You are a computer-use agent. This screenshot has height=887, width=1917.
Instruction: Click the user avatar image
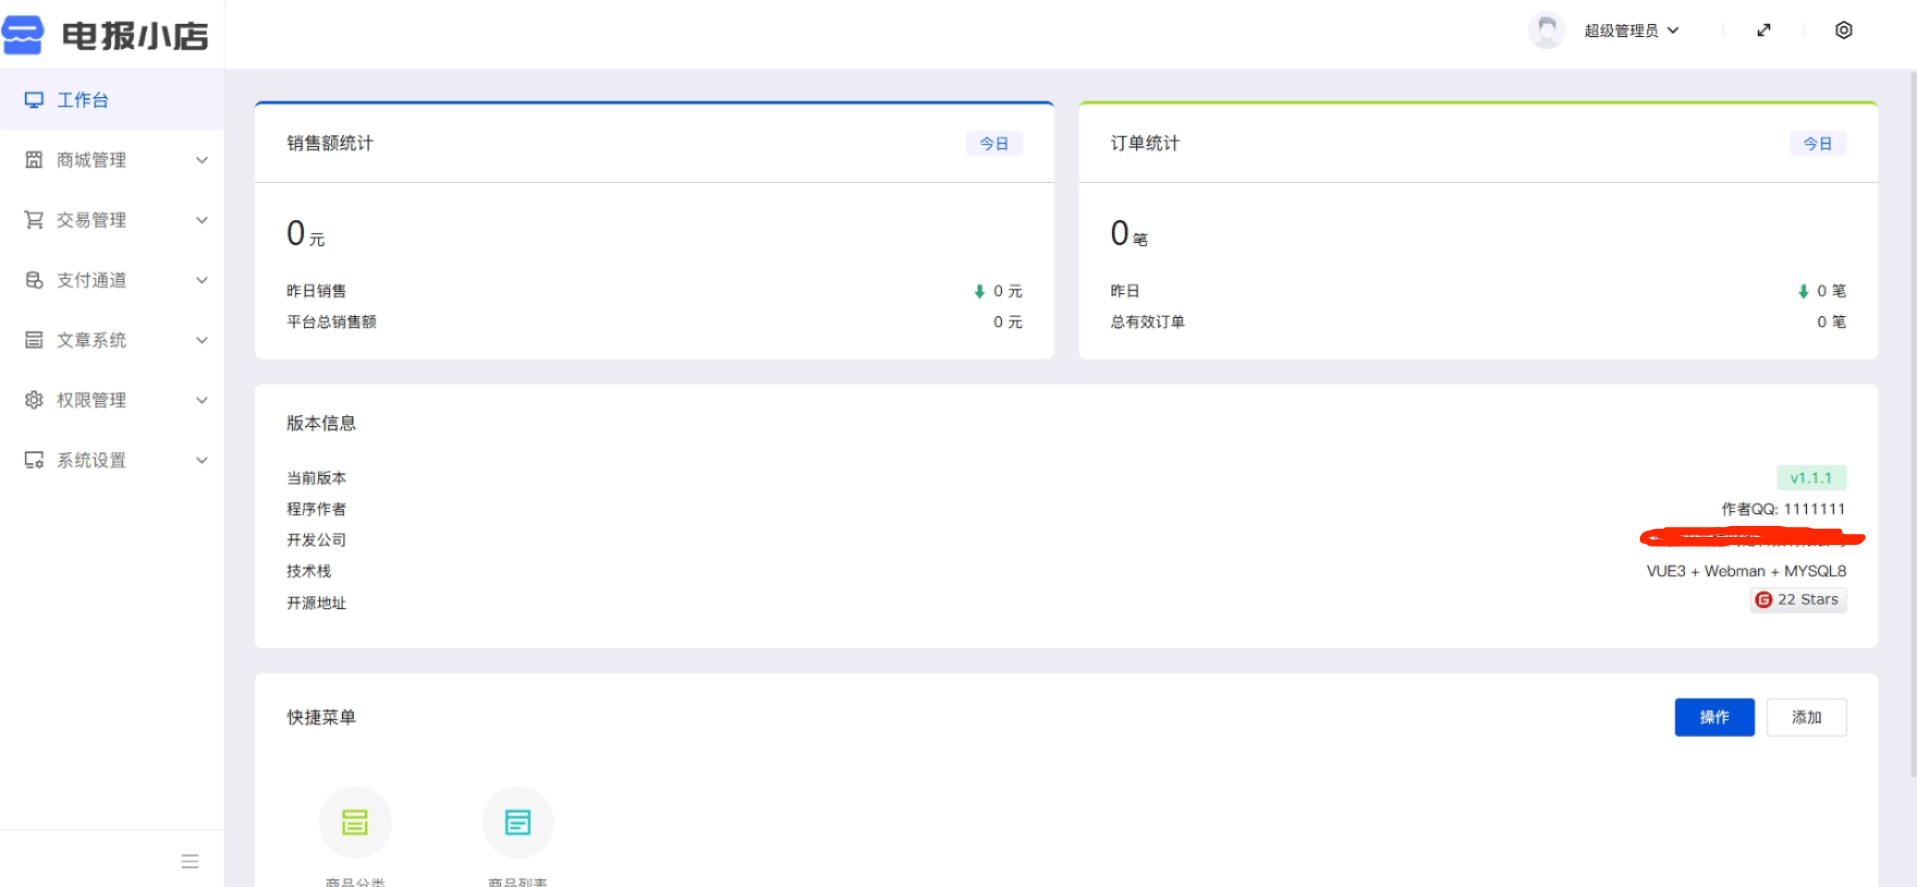1546,30
